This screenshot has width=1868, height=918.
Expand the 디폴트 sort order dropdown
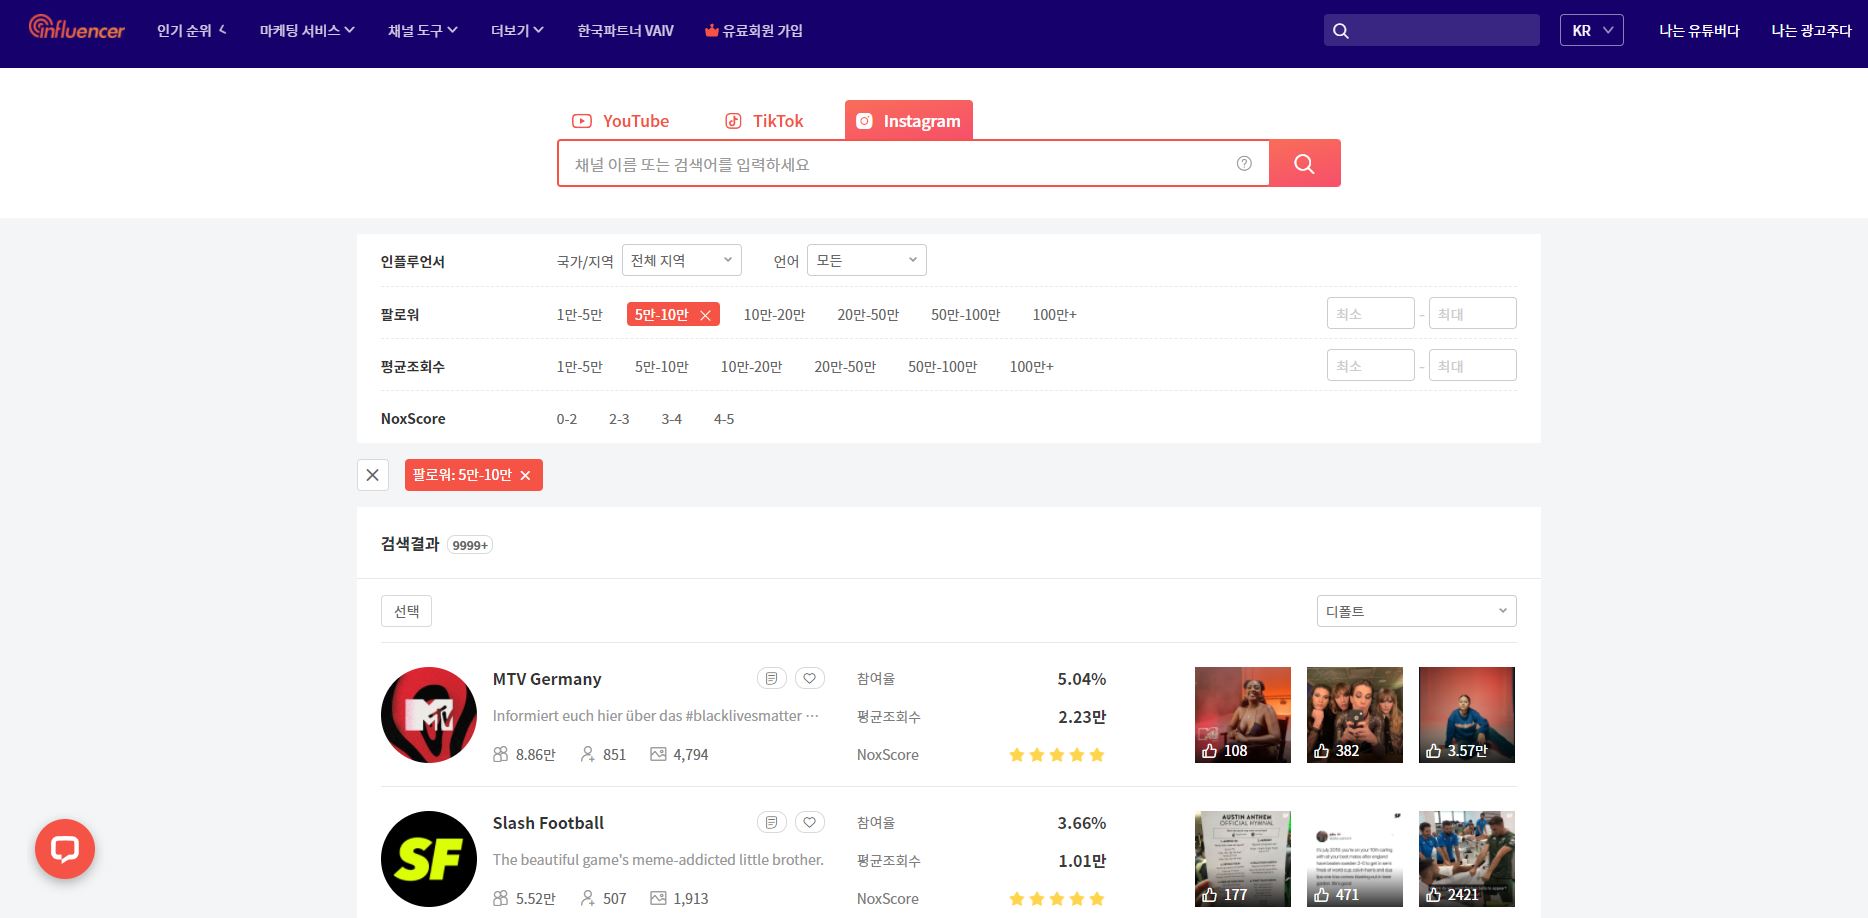click(x=1416, y=611)
